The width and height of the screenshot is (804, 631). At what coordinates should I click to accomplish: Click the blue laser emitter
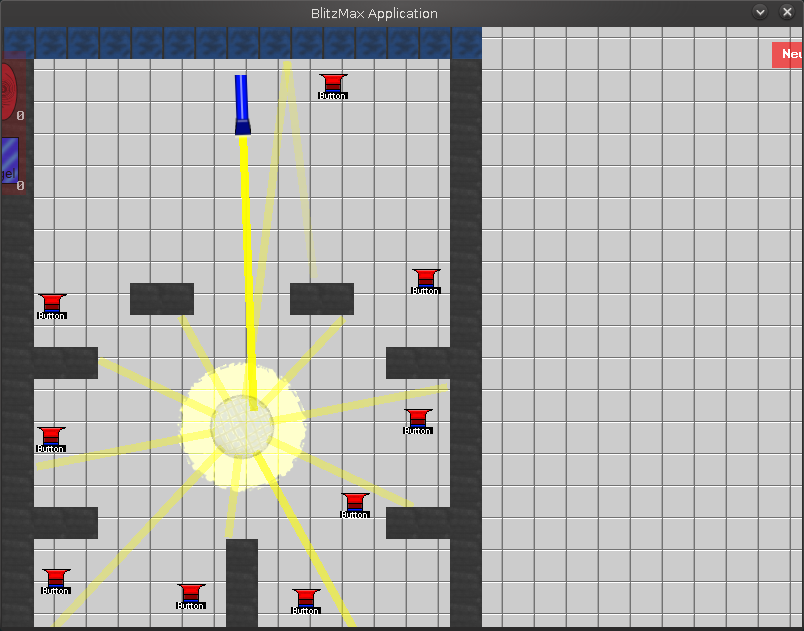tap(241, 104)
